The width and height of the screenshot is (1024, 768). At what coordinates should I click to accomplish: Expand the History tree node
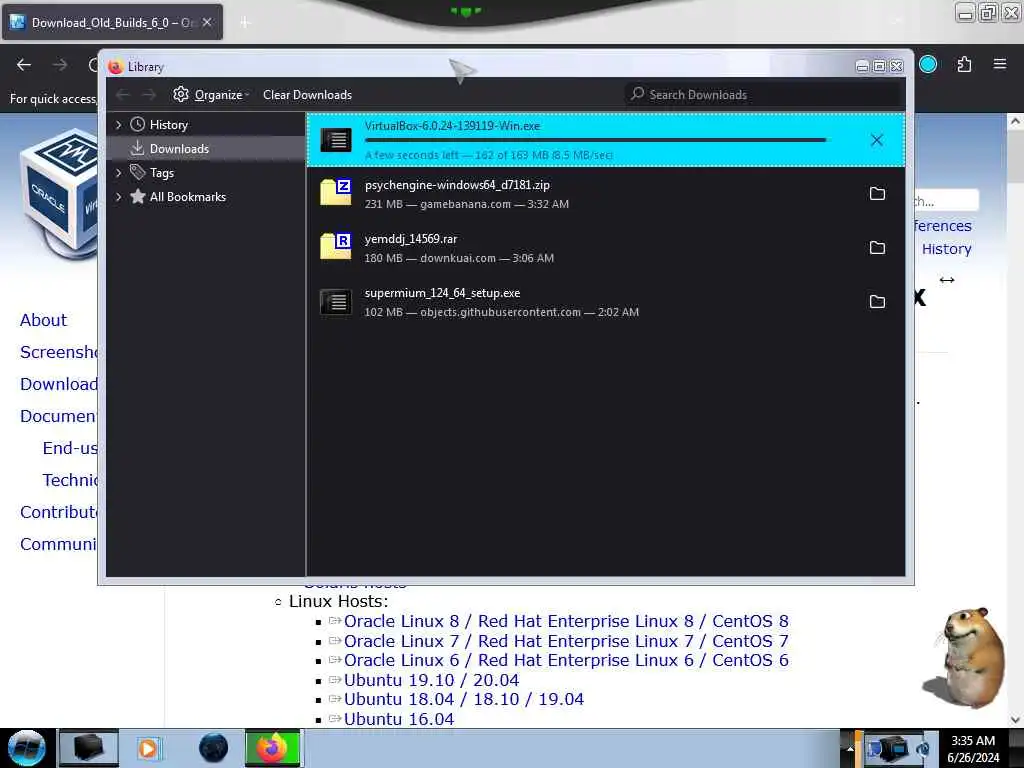click(x=118, y=125)
